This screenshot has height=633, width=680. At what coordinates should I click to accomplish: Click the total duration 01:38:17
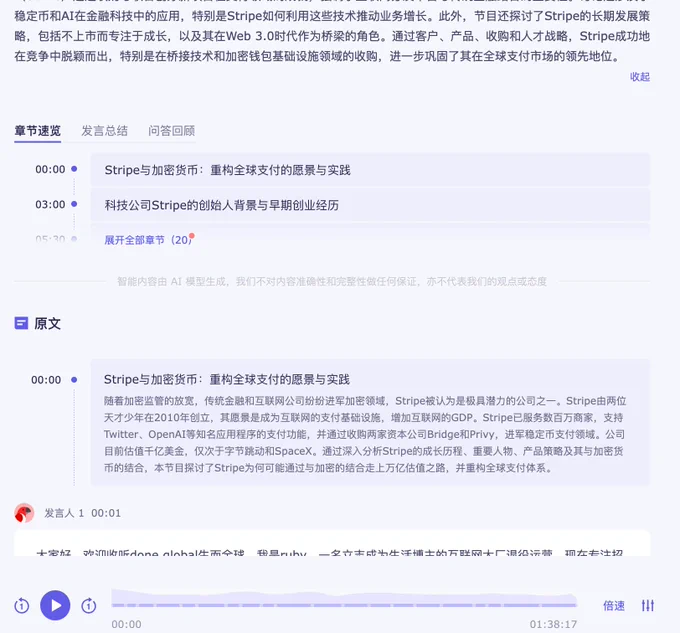[553, 624]
